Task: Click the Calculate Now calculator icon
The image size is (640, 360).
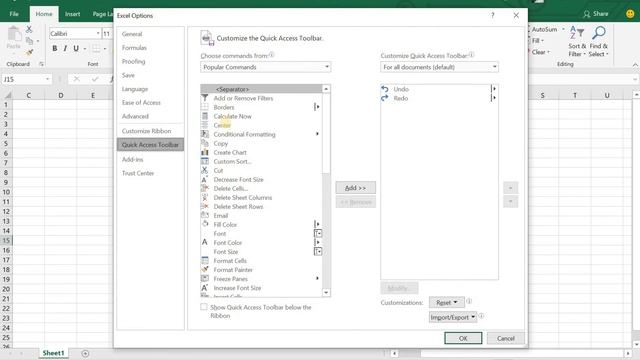Action: coord(205,116)
